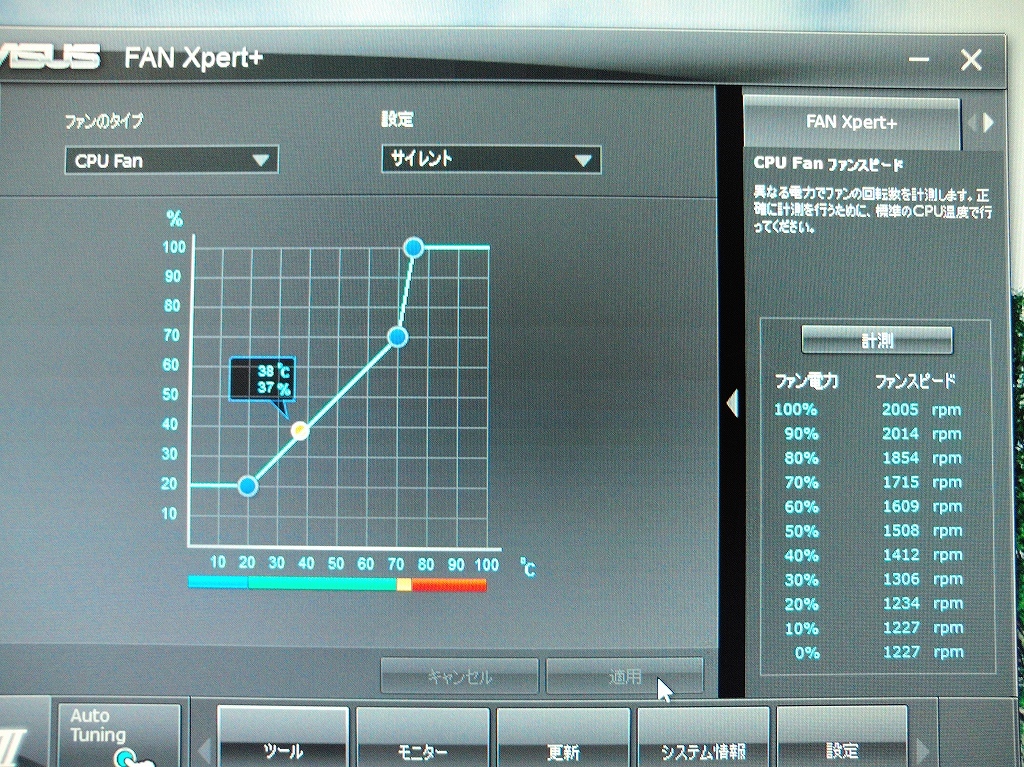
Task: Select the curve point at 100% top
Action: (413, 248)
